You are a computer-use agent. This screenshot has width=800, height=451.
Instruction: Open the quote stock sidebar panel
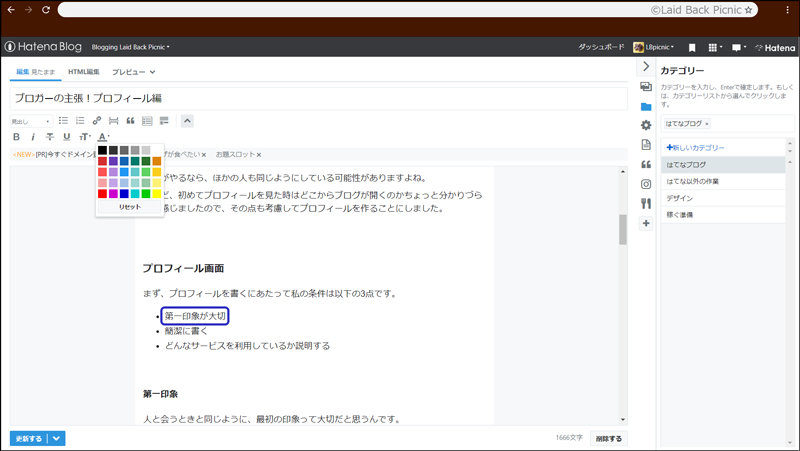[646, 164]
